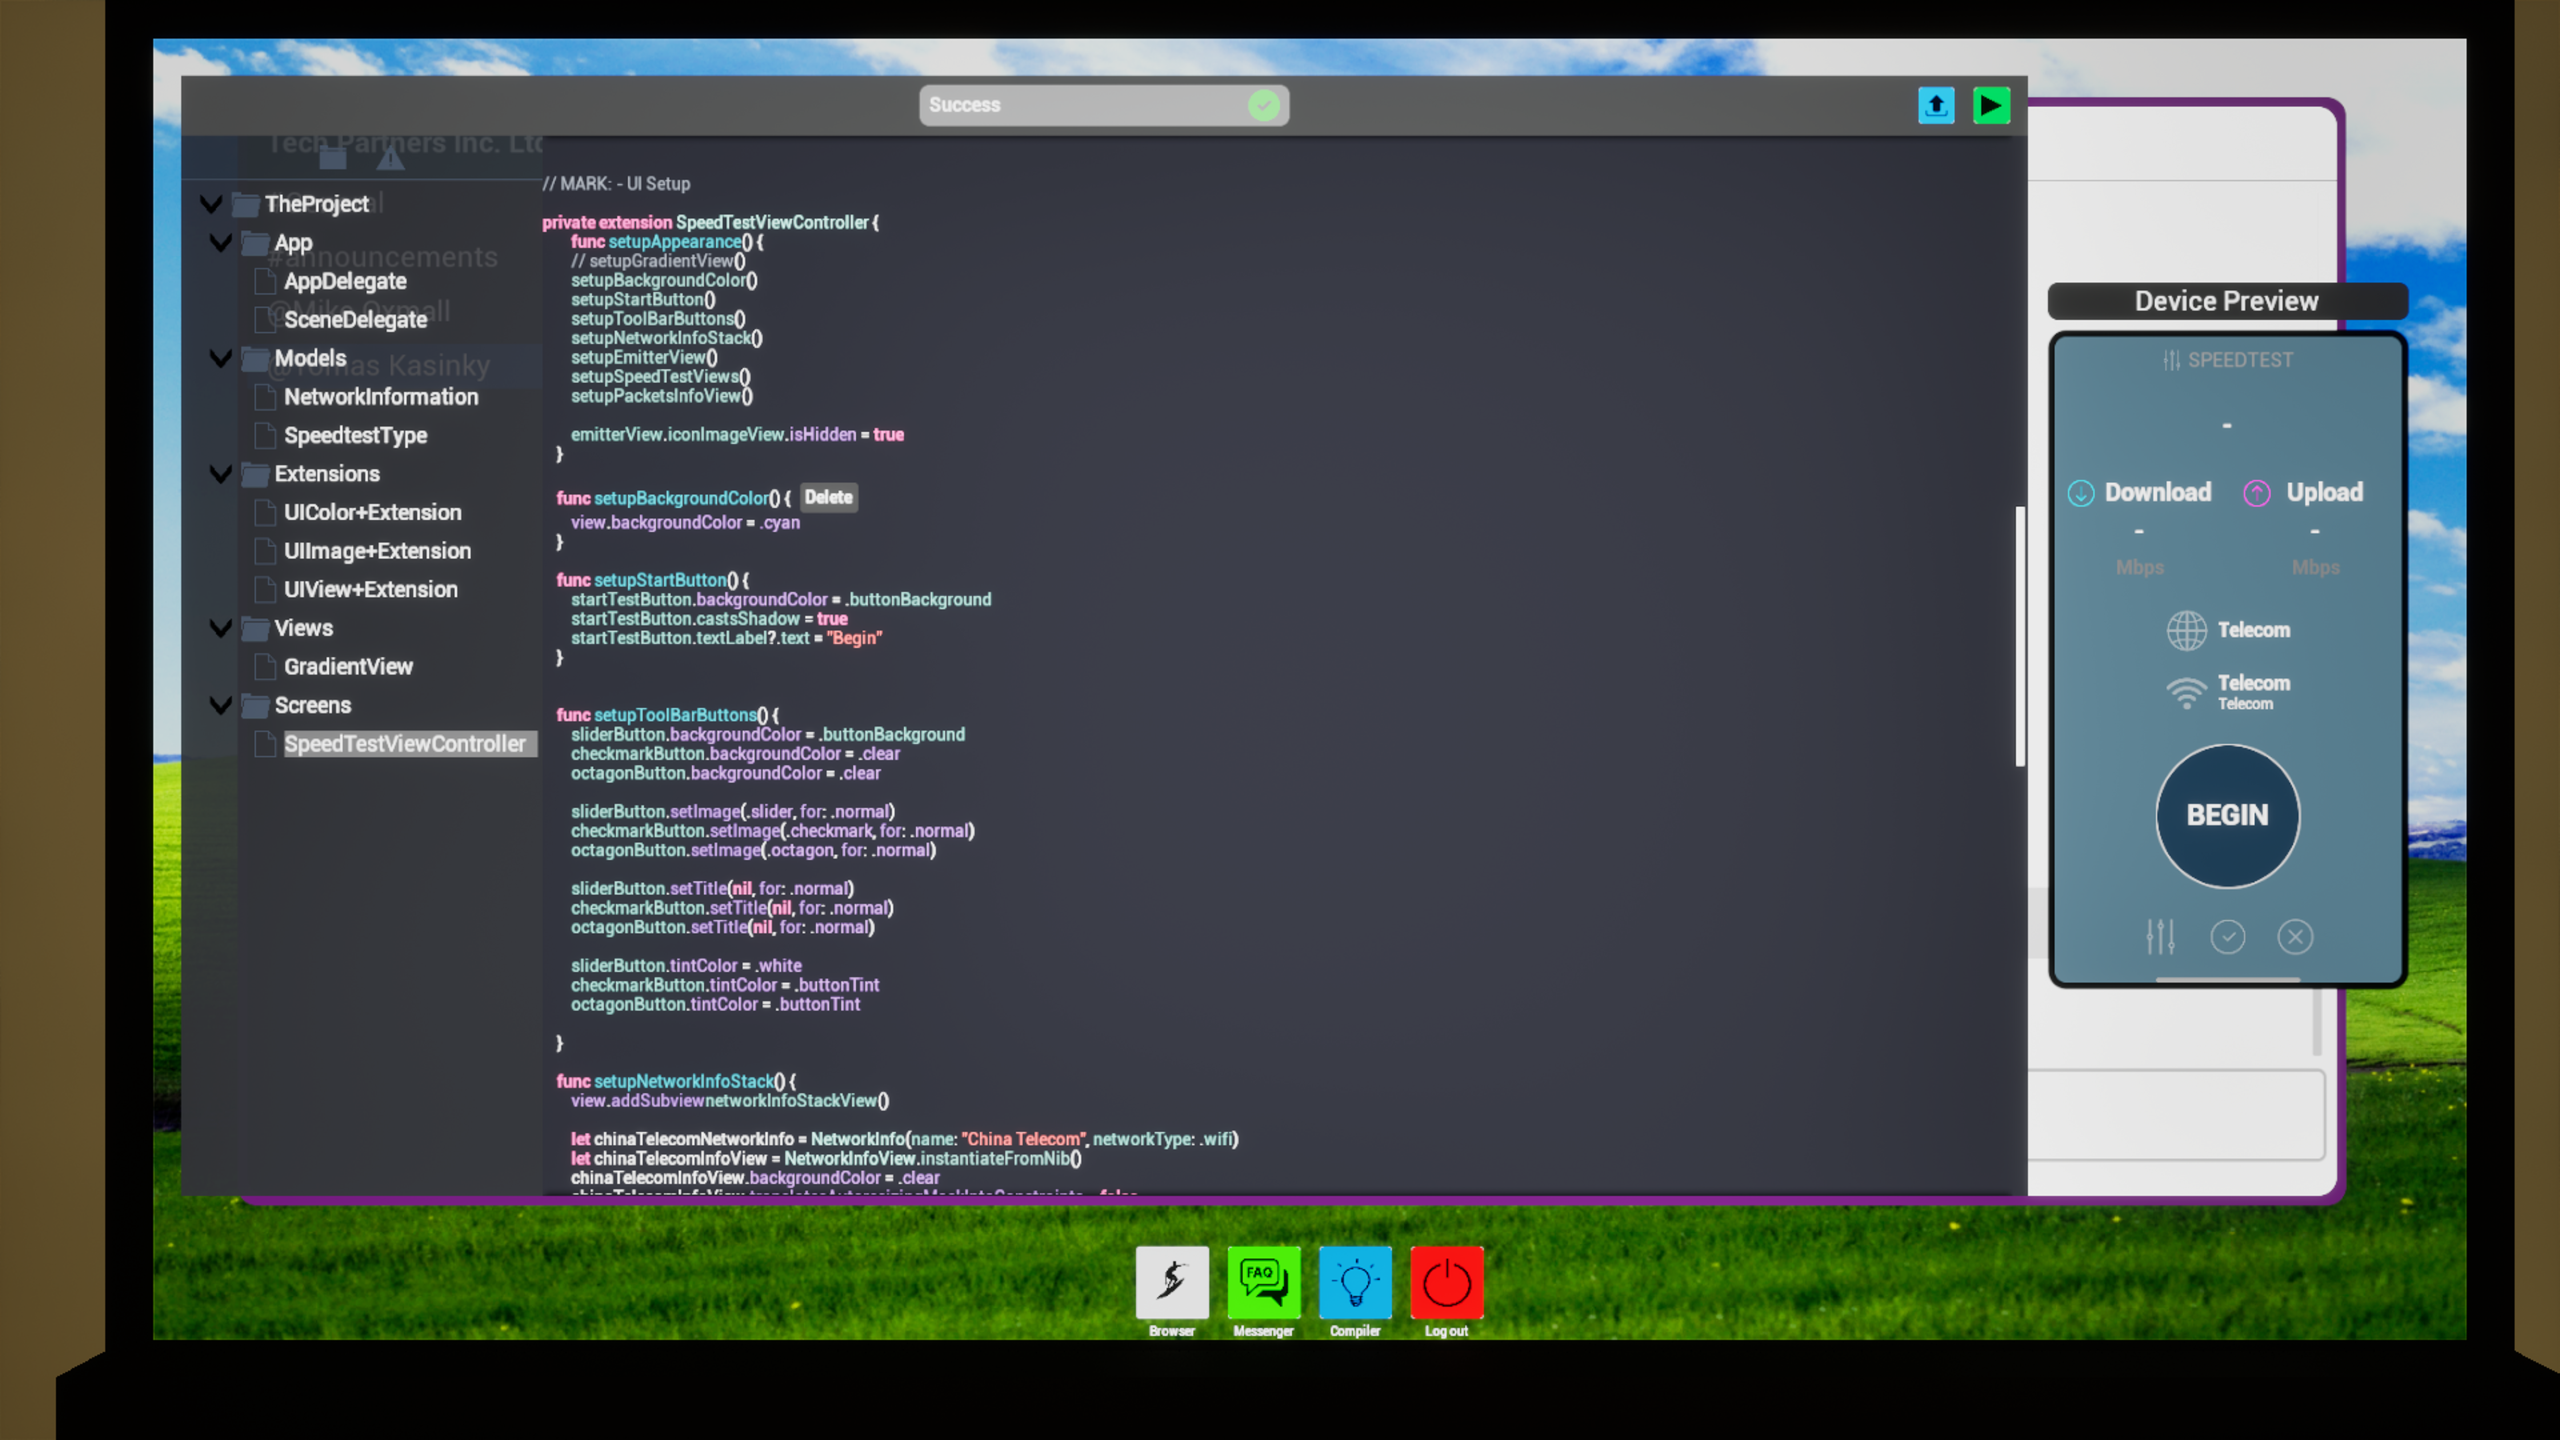Collapse the Screens folder
Screen dimensions: 2560x1440
coord(221,705)
